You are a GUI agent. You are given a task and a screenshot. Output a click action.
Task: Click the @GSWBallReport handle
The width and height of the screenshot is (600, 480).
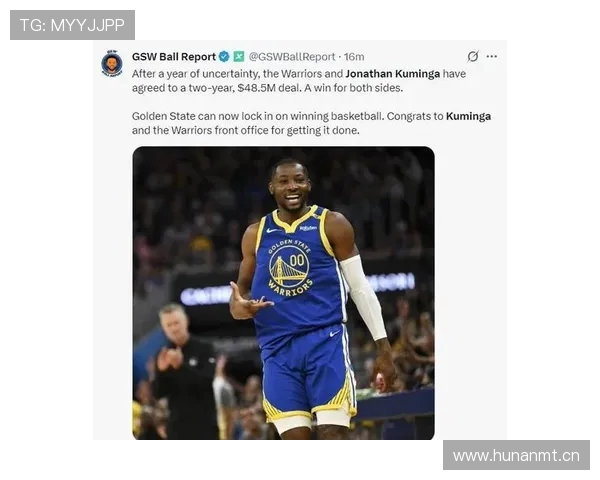pos(292,57)
